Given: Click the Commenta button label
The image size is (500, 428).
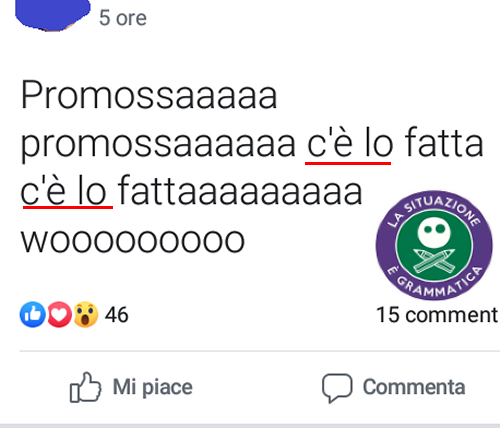Looking at the screenshot, I should pyautogui.click(x=414, y=387).
